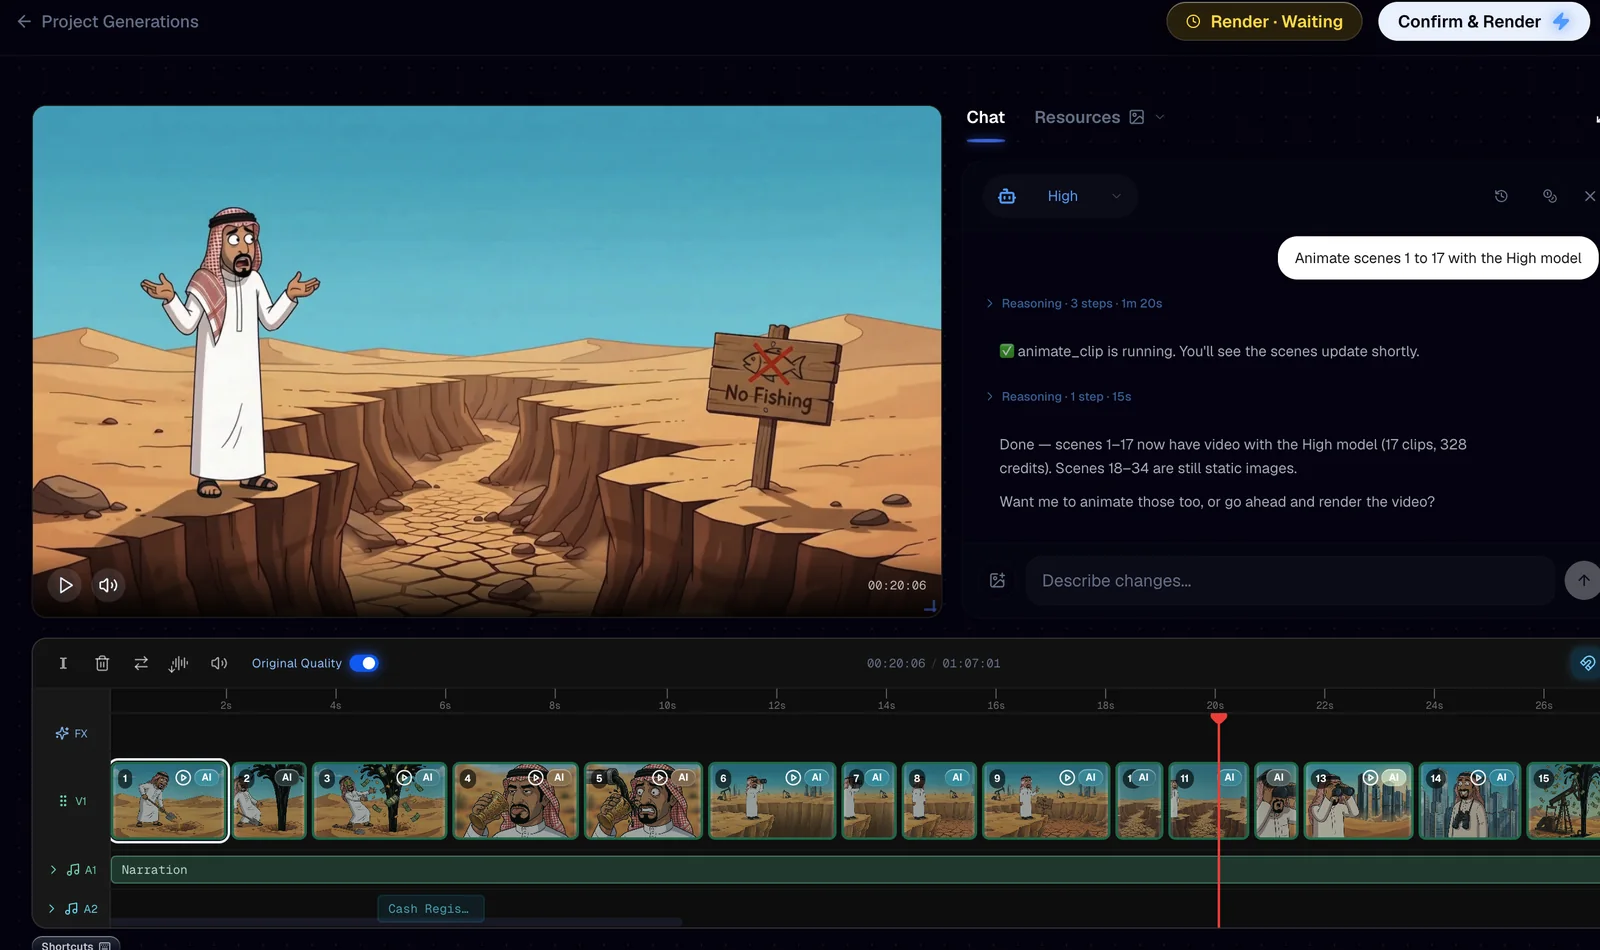The height and width of the screenshot is (950, 1600).
Task: Expand the A2 audio track
Action: coord(51,909)
